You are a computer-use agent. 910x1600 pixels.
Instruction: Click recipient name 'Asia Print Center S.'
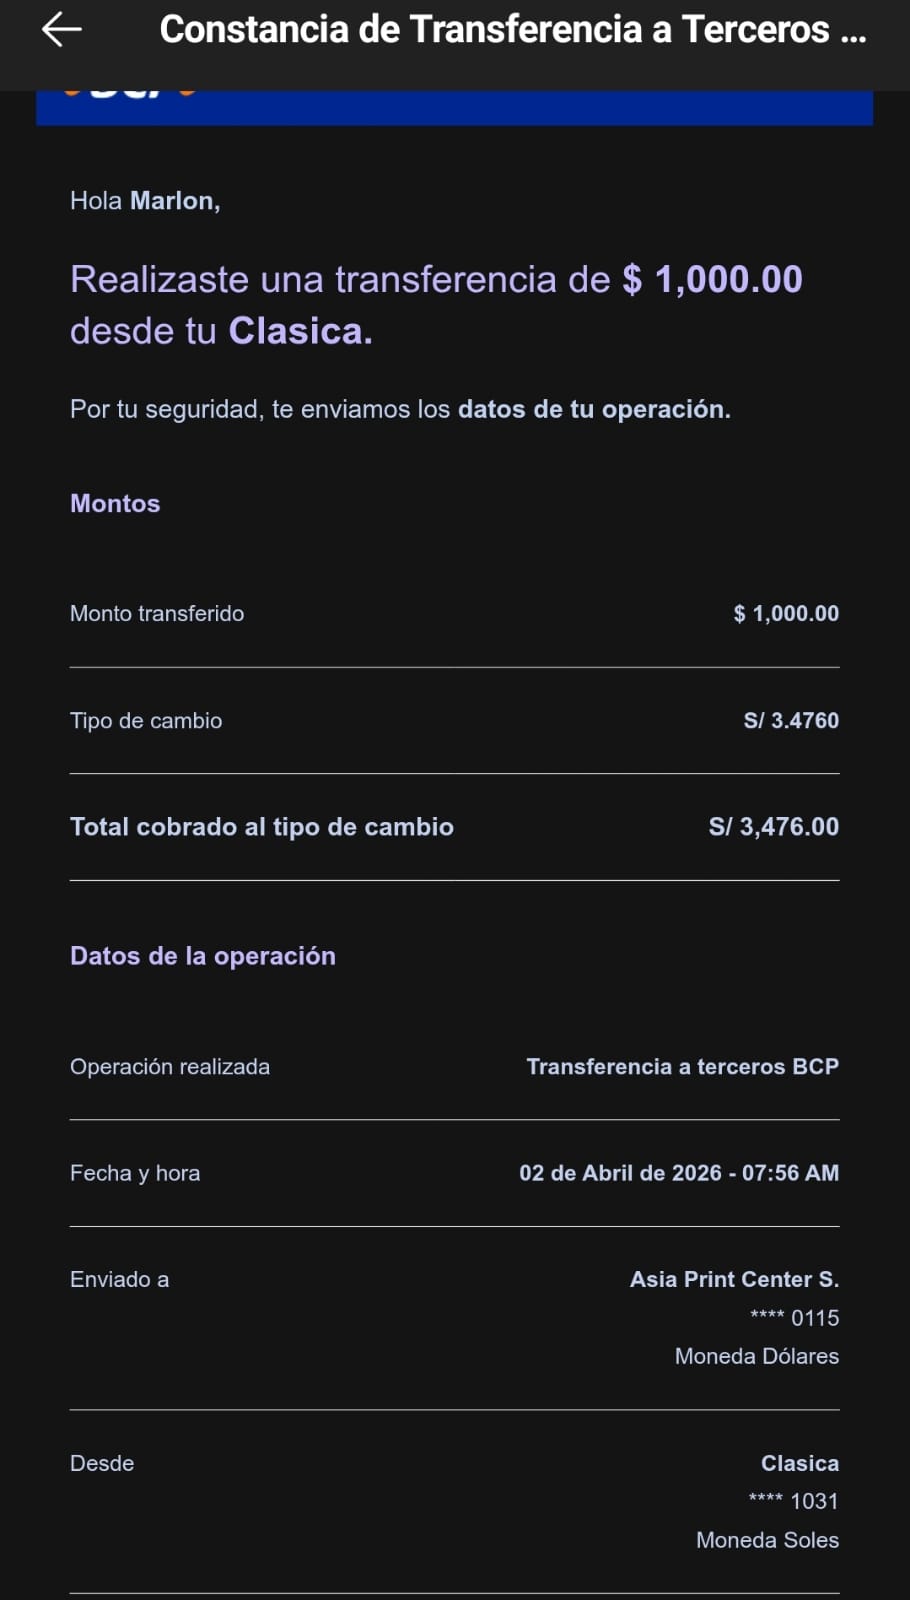coord(734,1279)
